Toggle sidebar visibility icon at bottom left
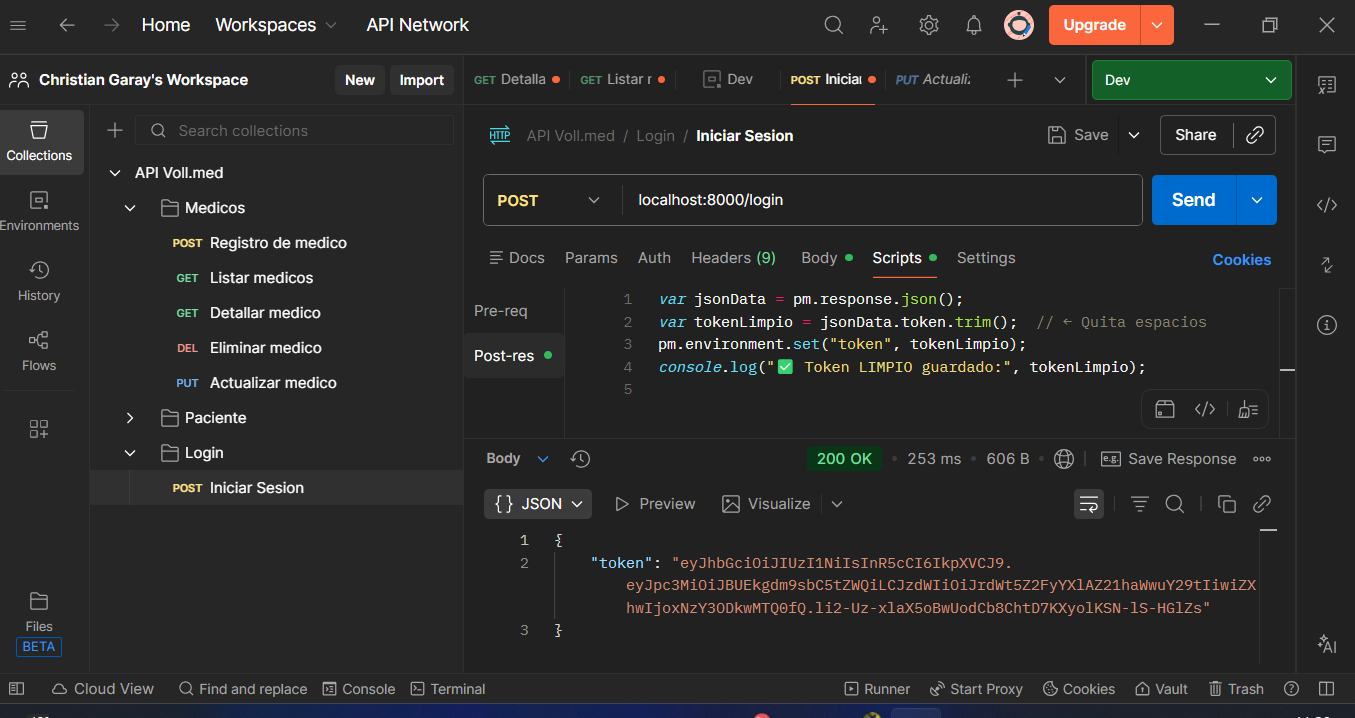The image size is (1355, 718). (16, 689)
